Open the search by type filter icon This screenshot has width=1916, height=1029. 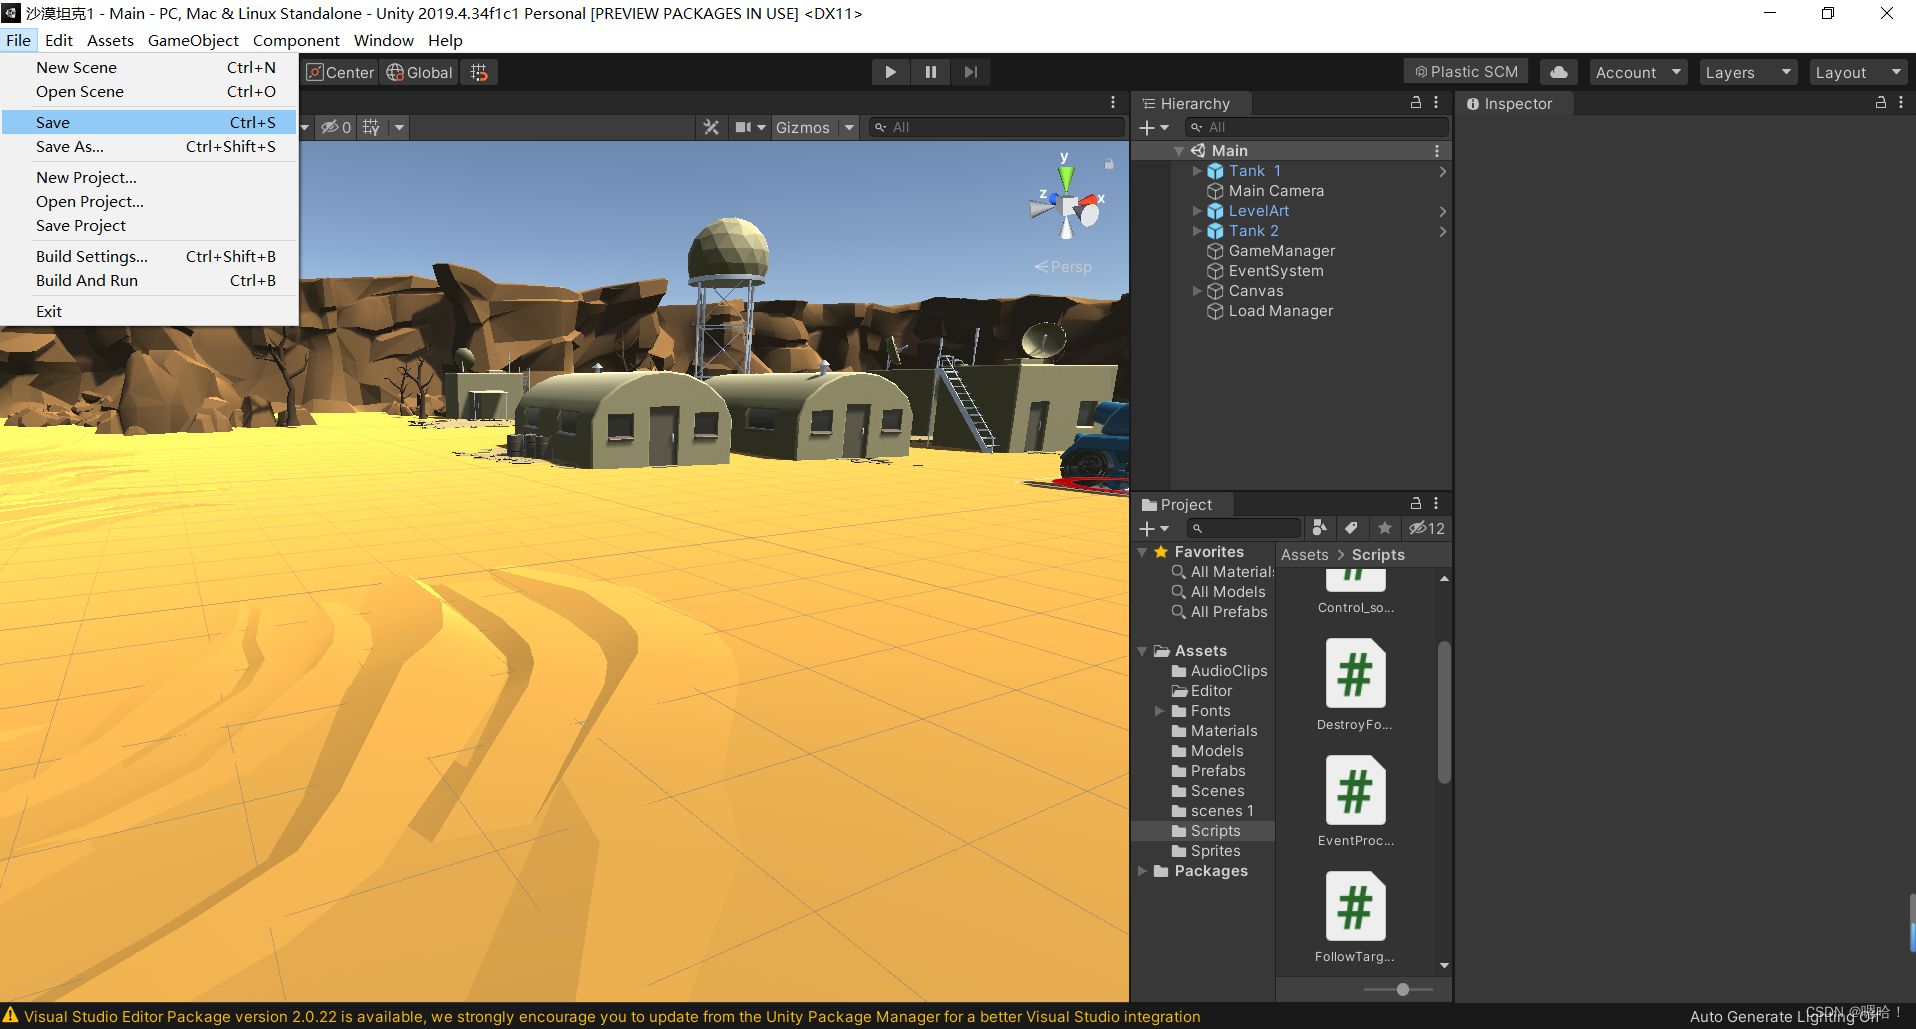pos(1319,528)
